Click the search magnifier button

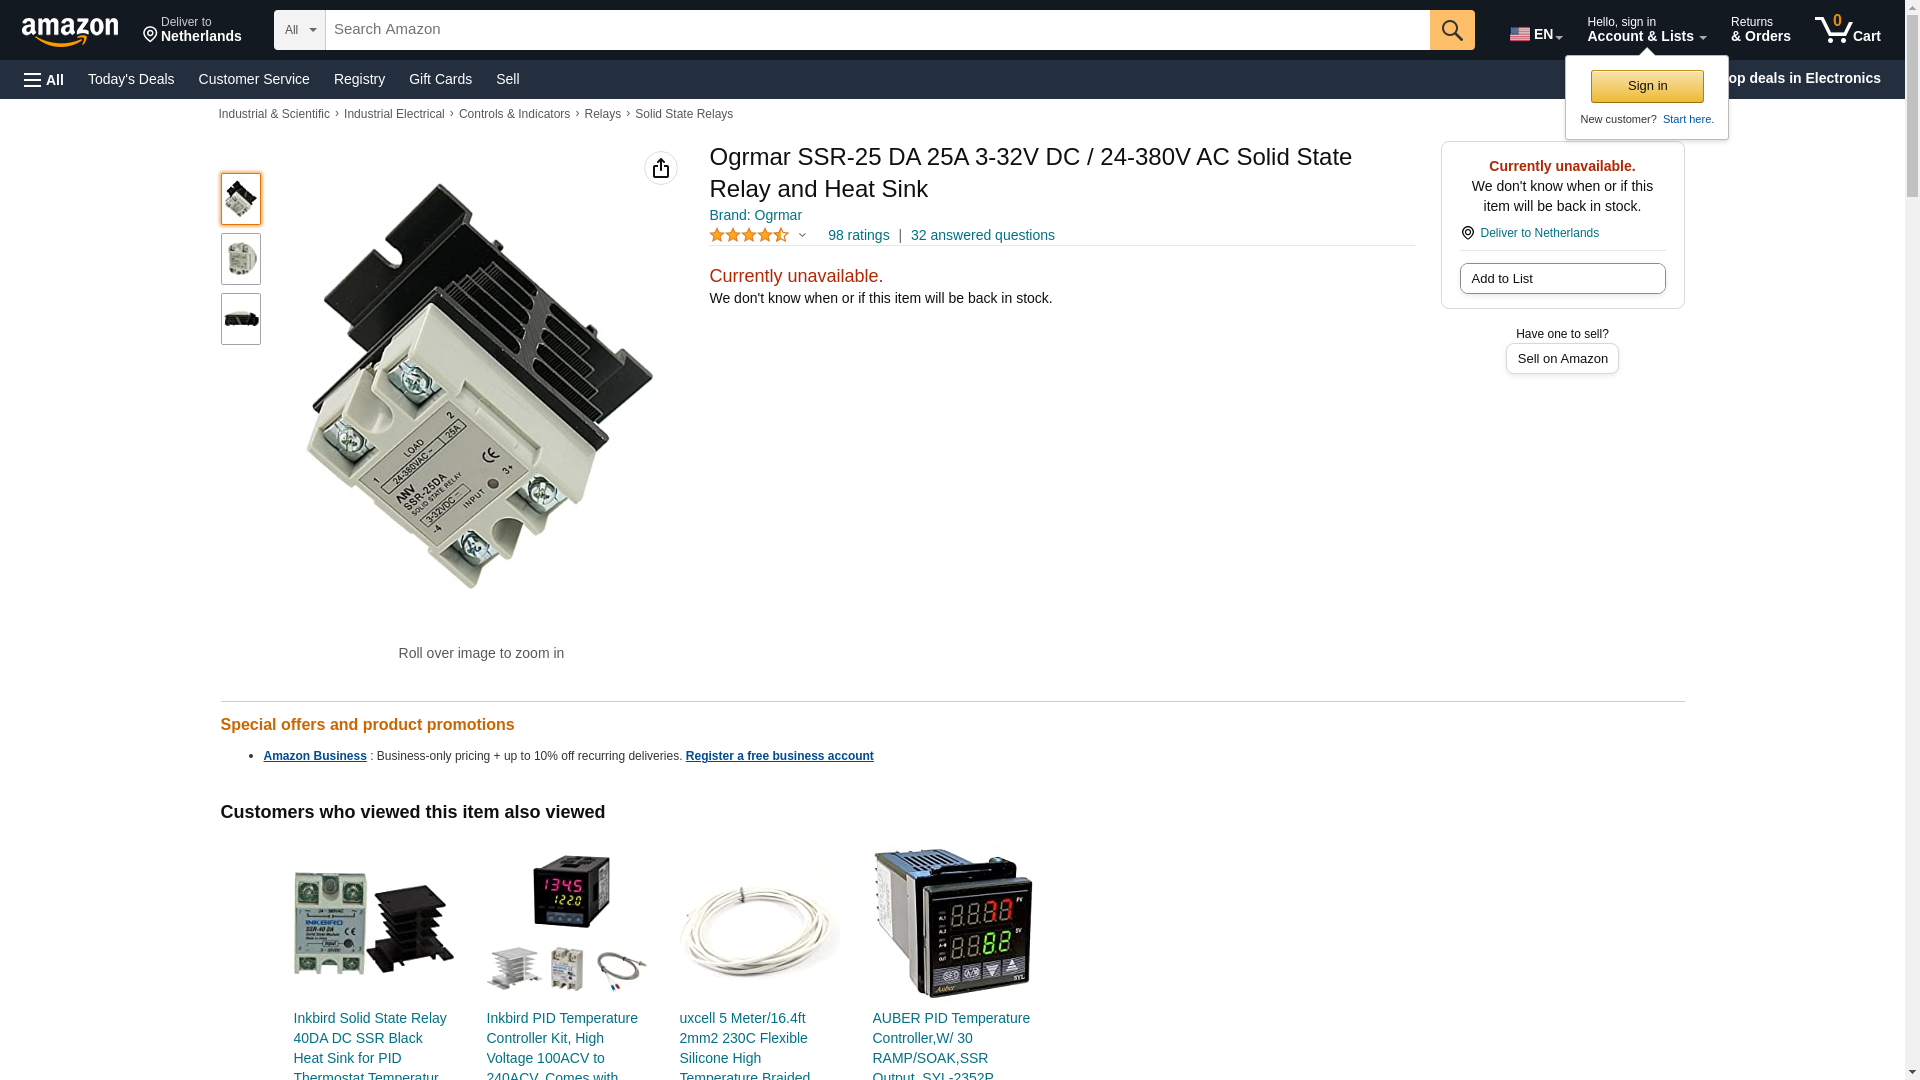[x=1452, y=30]
